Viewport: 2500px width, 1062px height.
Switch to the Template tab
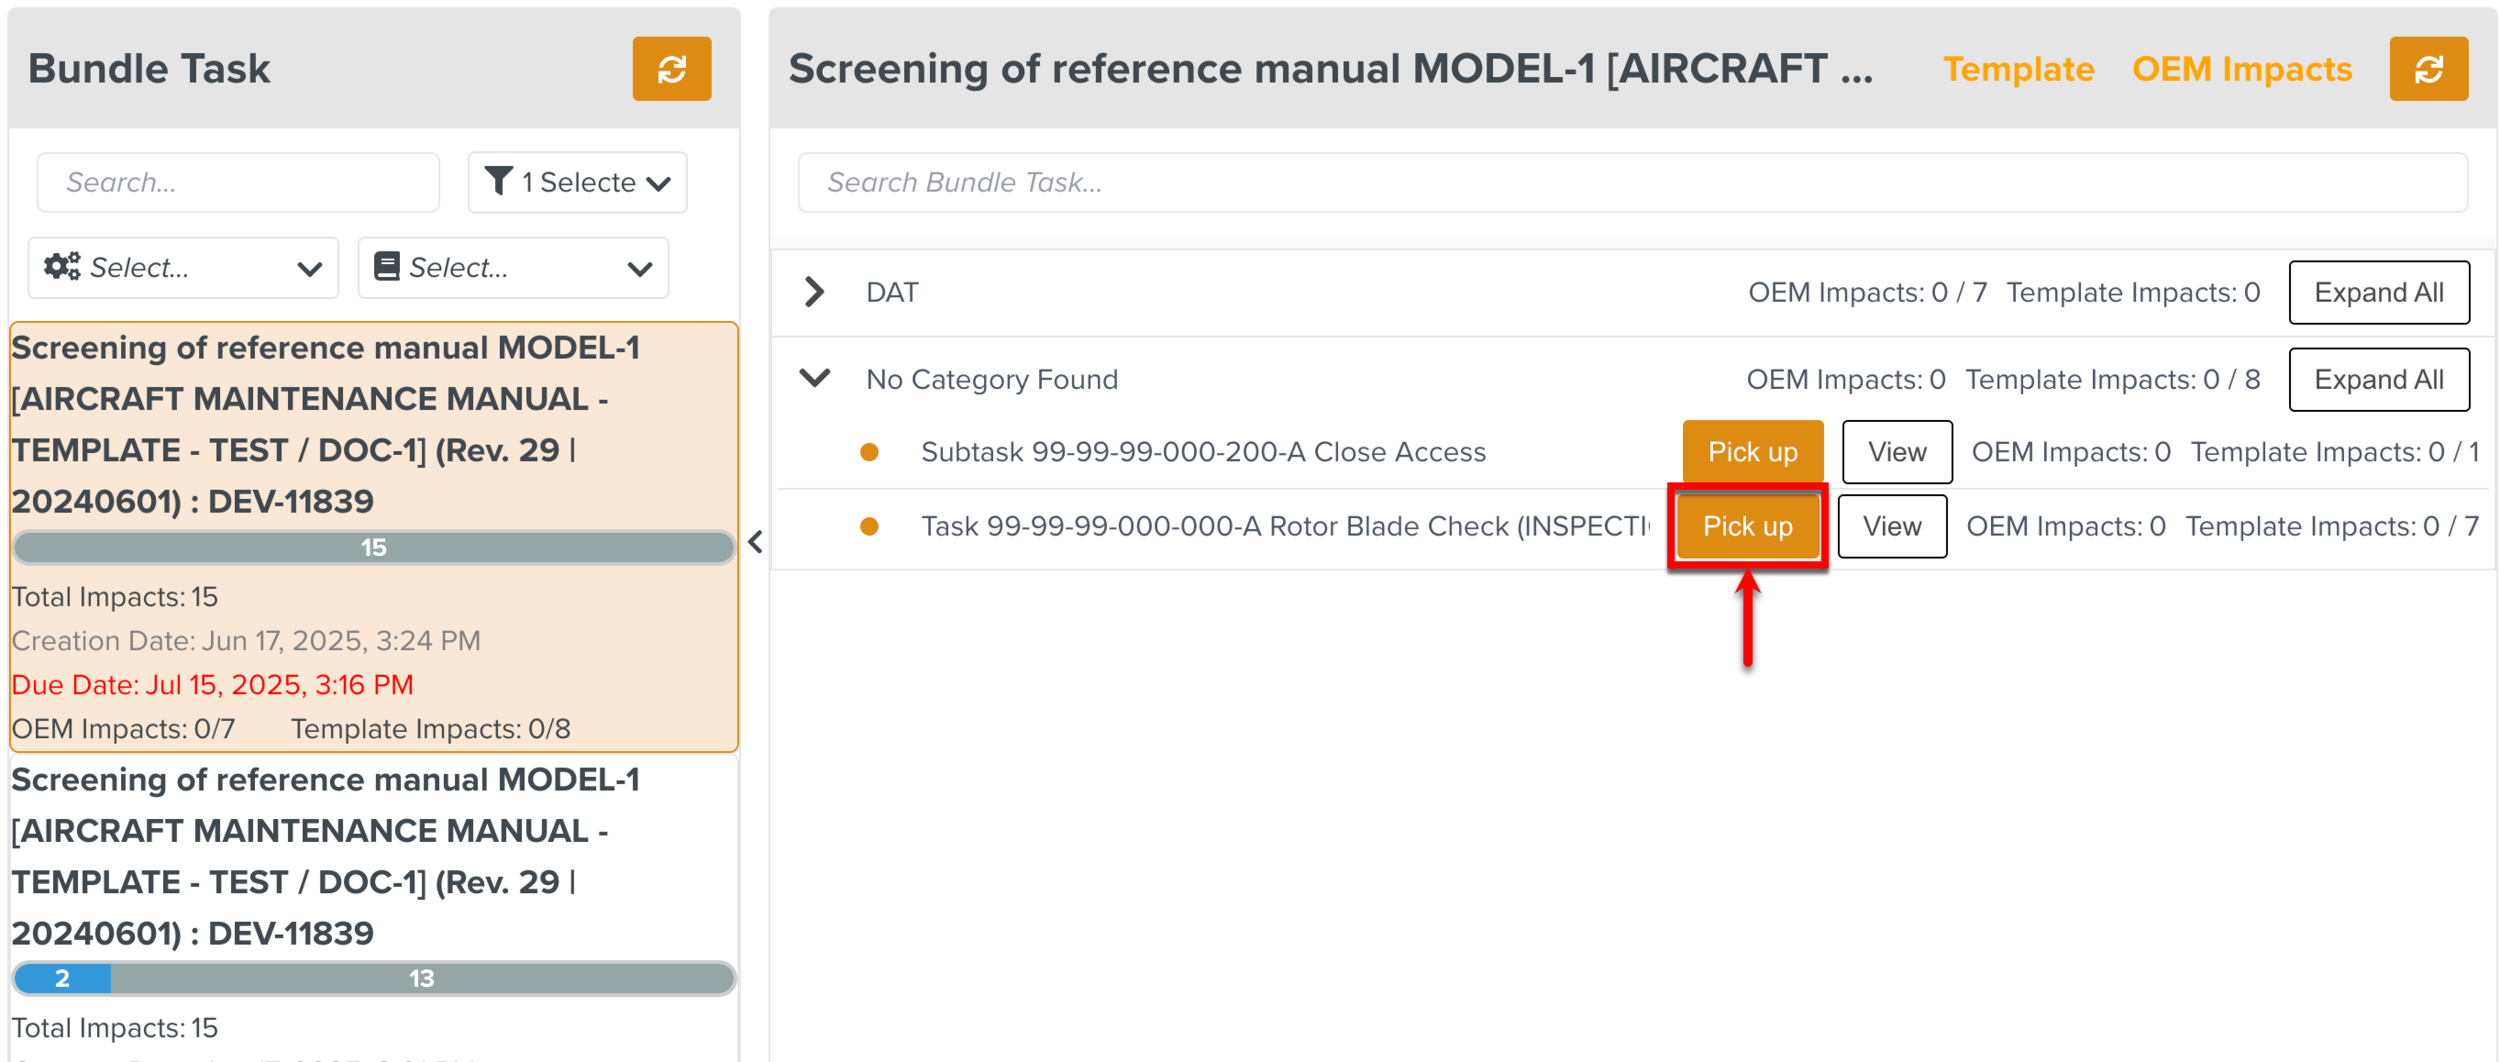tap(2017, 69)
